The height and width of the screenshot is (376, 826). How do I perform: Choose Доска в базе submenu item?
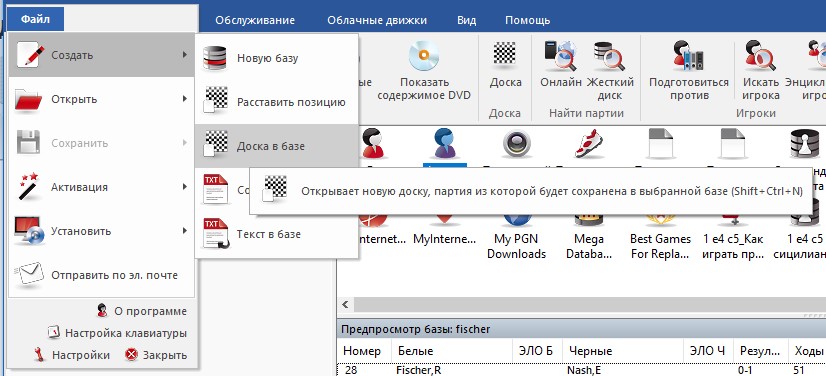[277, 146]
